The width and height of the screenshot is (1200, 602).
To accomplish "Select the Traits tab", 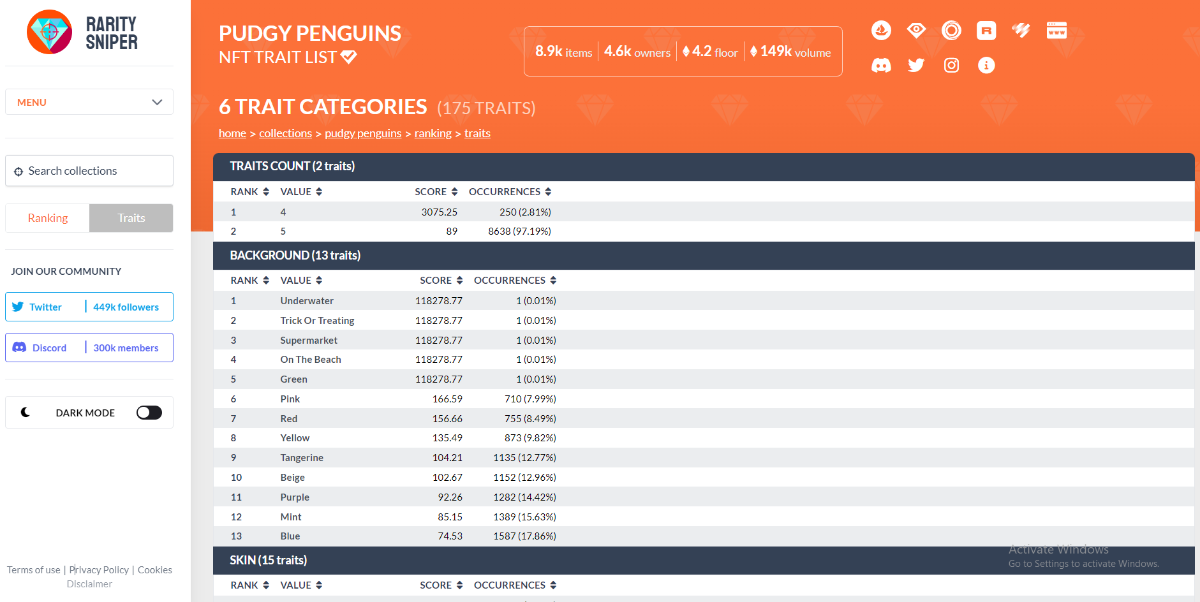I will [131, 218].
